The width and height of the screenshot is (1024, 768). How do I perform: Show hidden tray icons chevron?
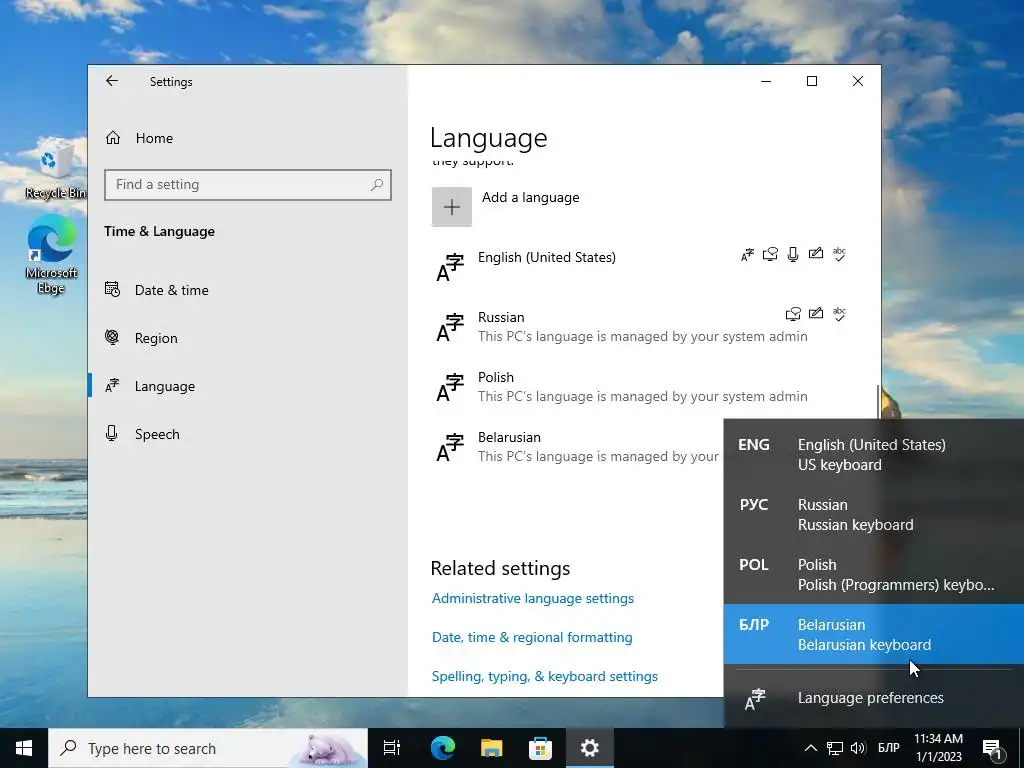[810, 748]
